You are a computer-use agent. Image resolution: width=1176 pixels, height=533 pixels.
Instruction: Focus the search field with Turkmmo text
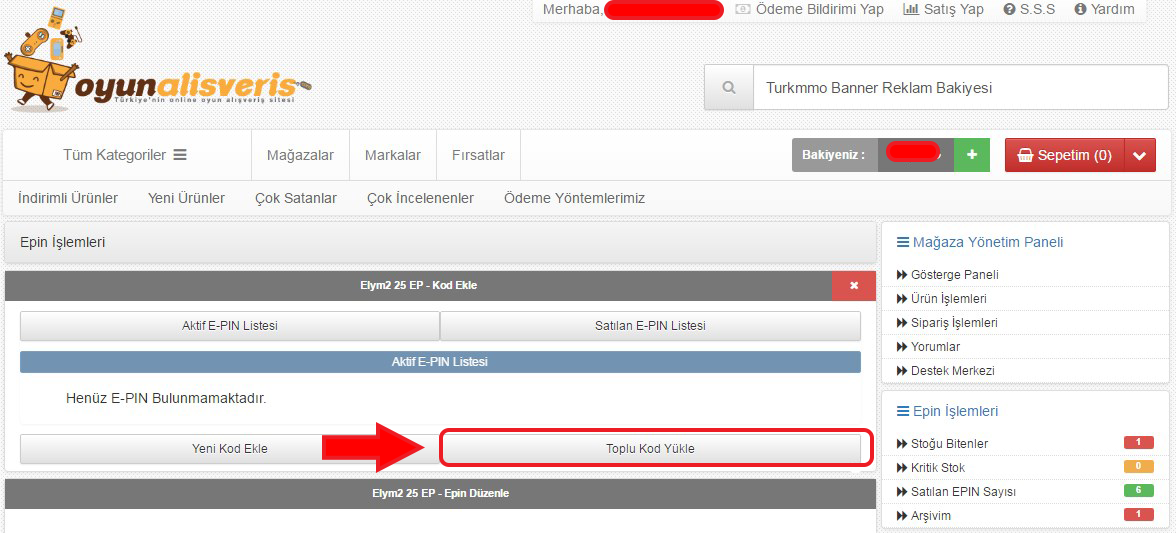click(x=961, y=88)
